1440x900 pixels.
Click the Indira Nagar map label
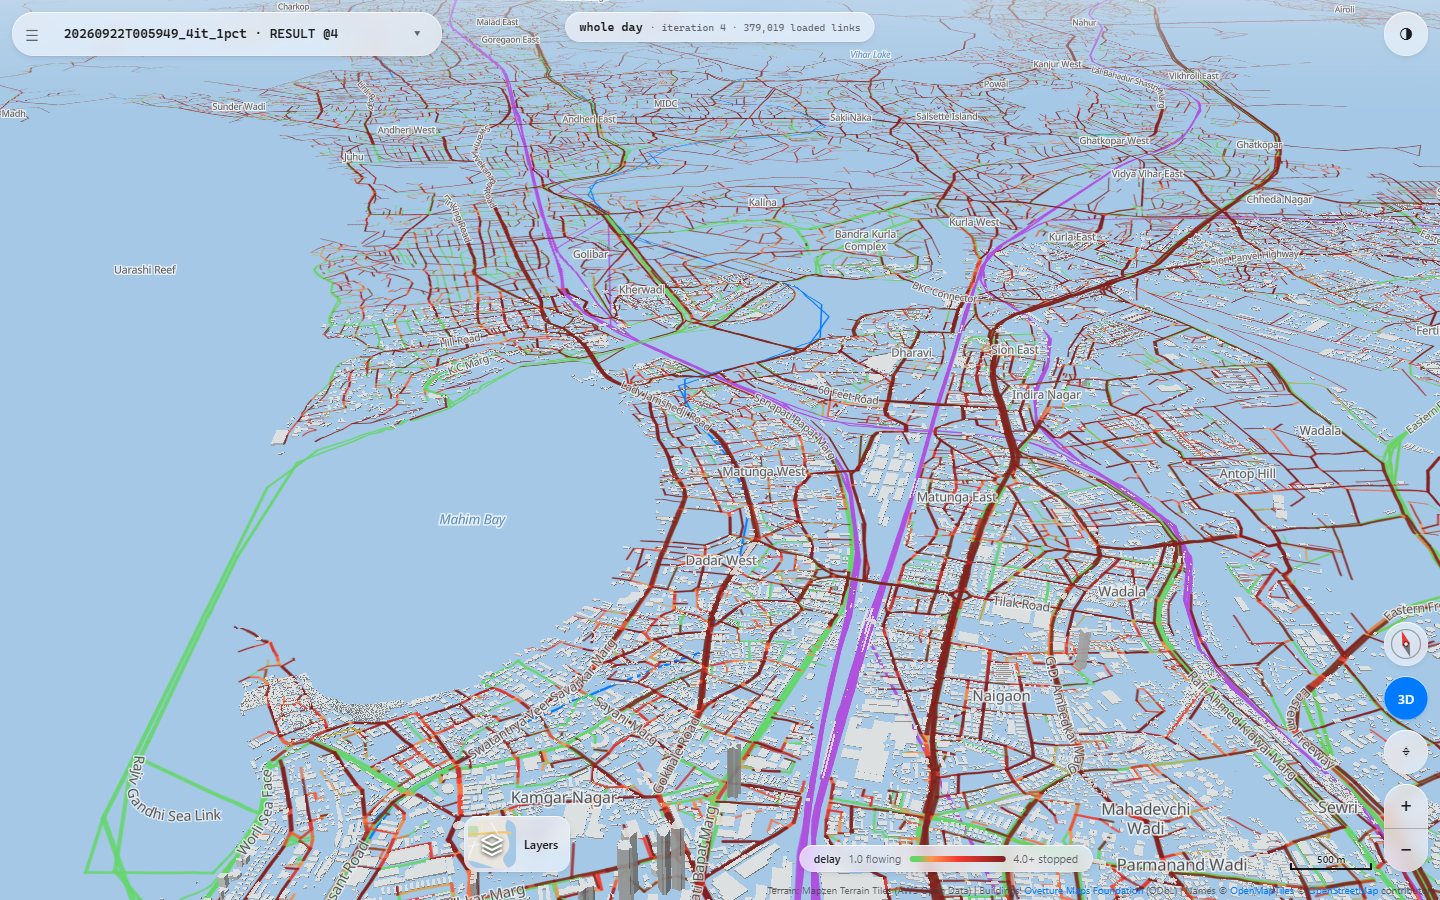(1046, 395)
